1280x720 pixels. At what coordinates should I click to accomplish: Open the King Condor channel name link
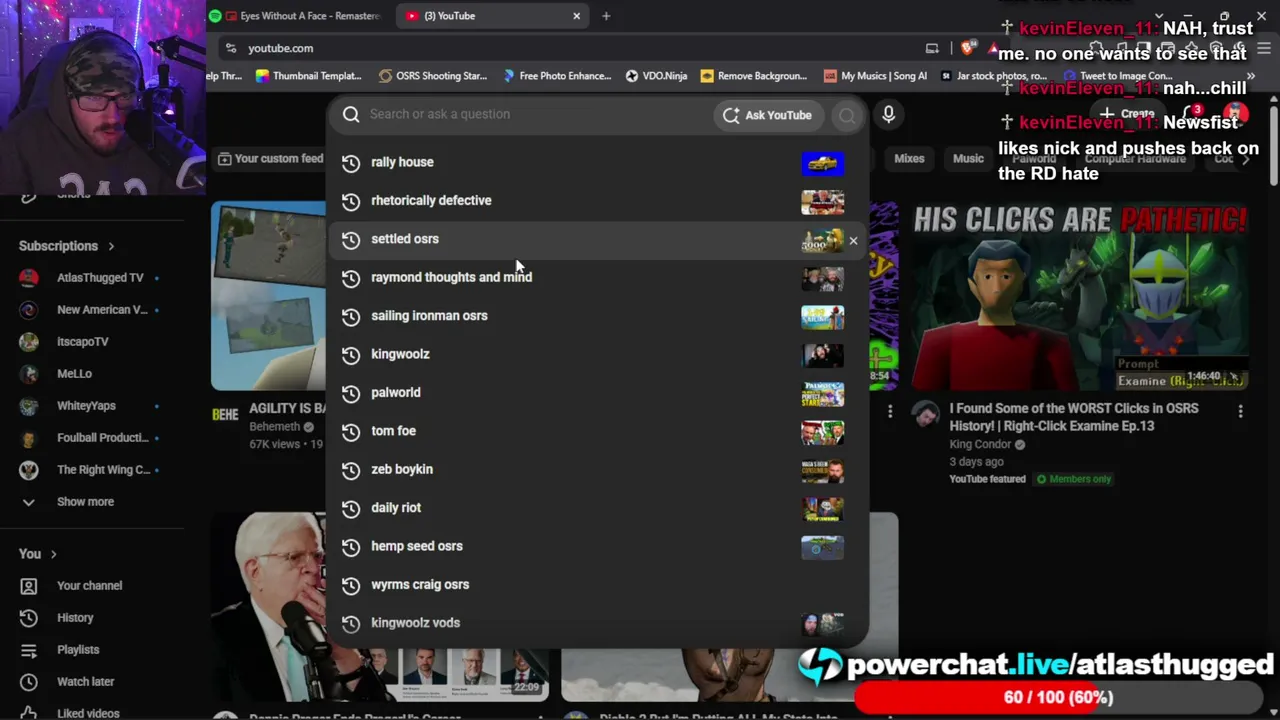980,444
